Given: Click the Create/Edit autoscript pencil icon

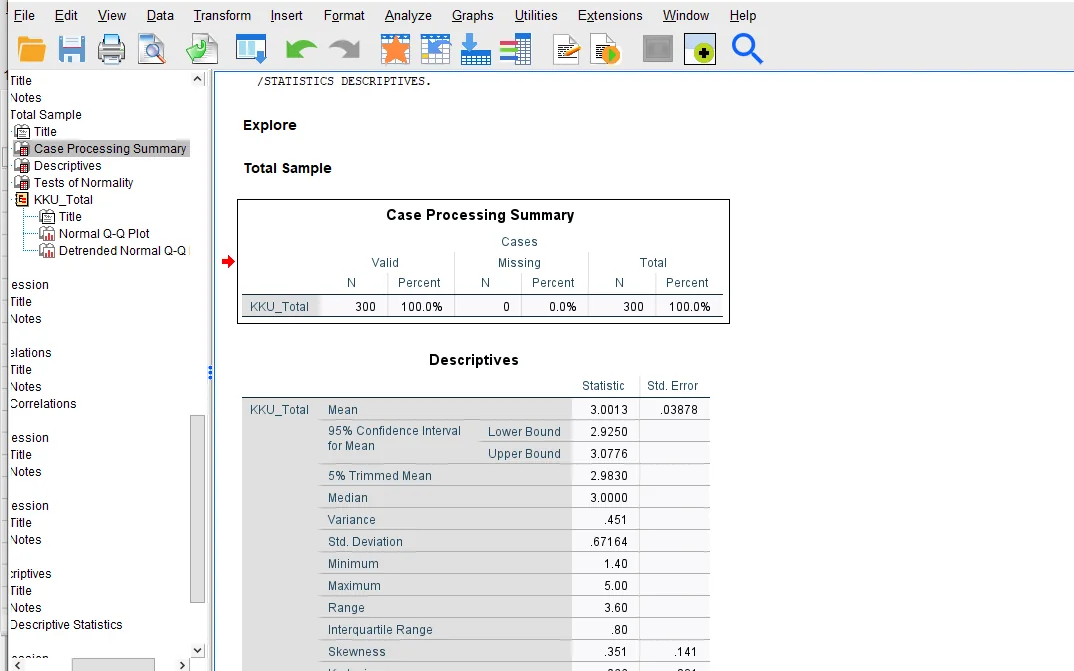Looking at the screenshot, I should point(566,50).
